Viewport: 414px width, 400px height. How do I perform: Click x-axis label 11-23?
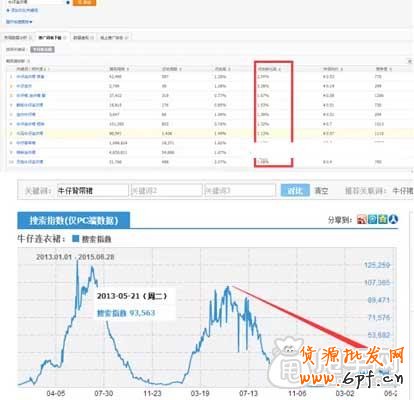tap(152, 393)
